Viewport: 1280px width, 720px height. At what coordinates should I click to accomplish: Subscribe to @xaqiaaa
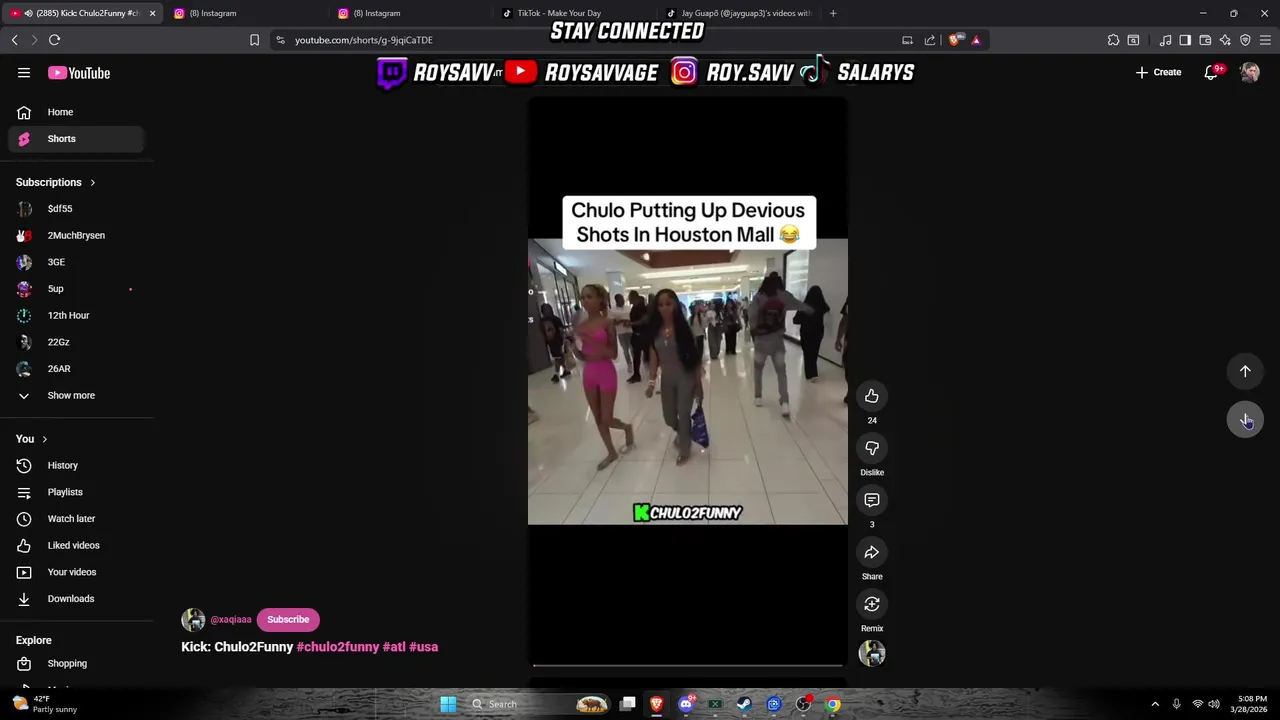point(288,620)
